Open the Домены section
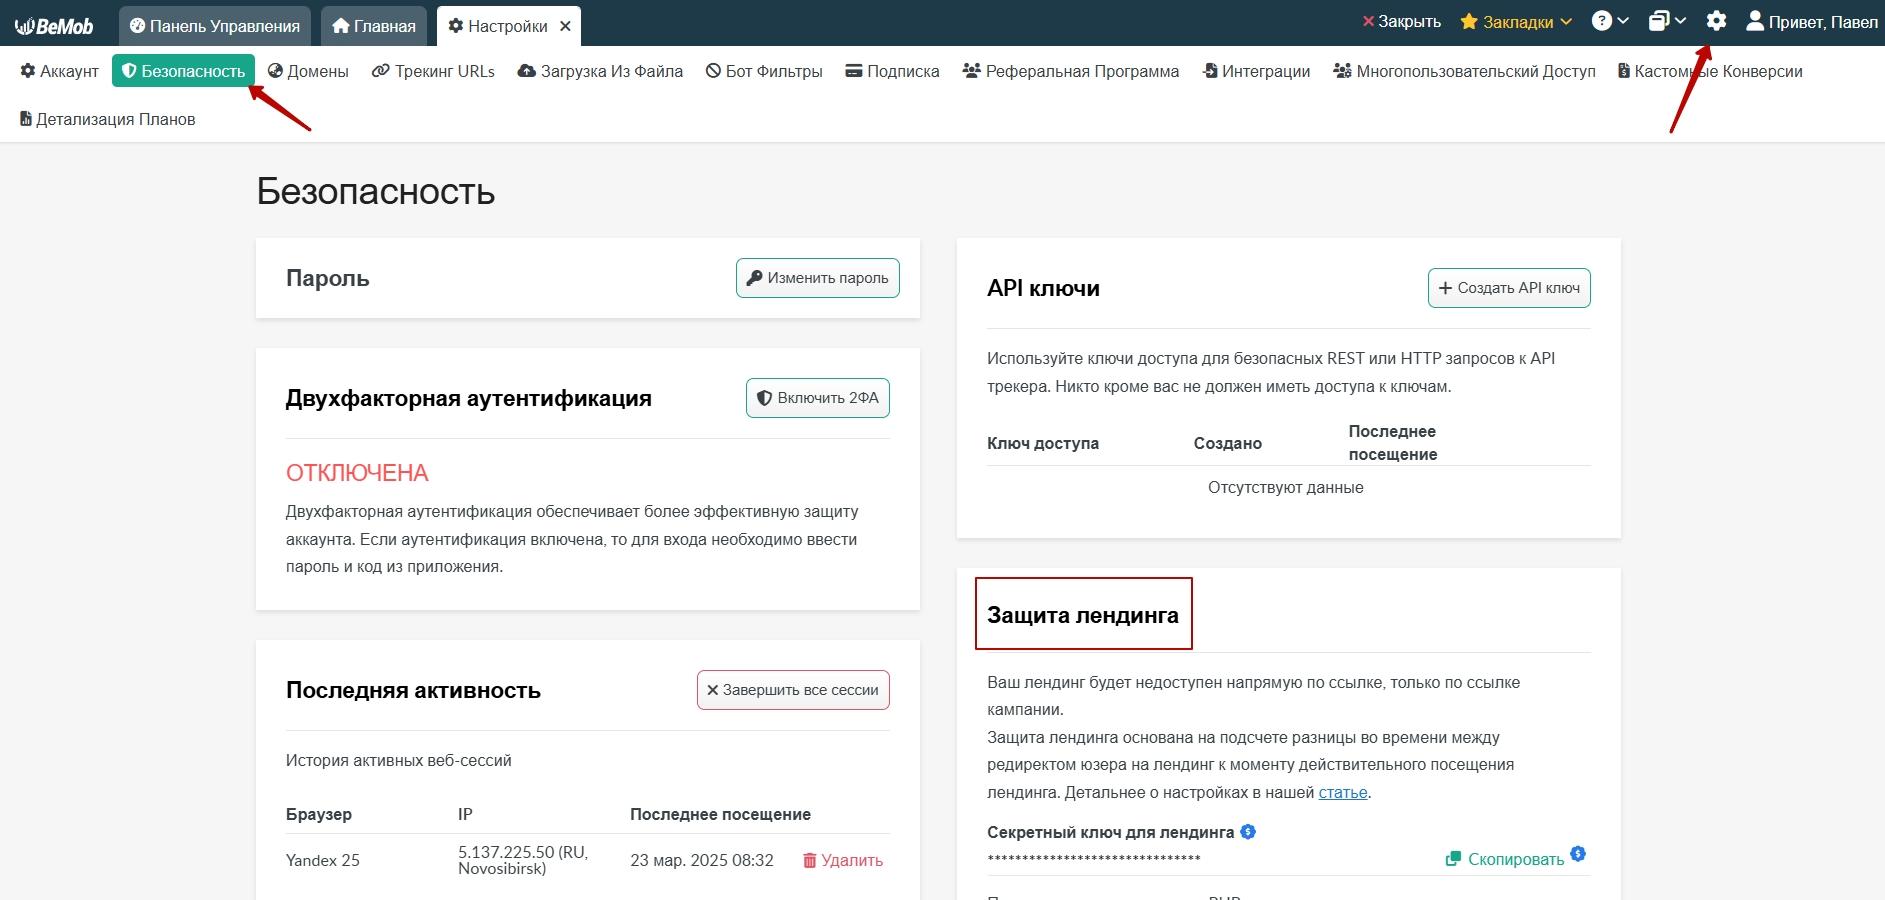 pyautogui.click(x=308, y=71)
